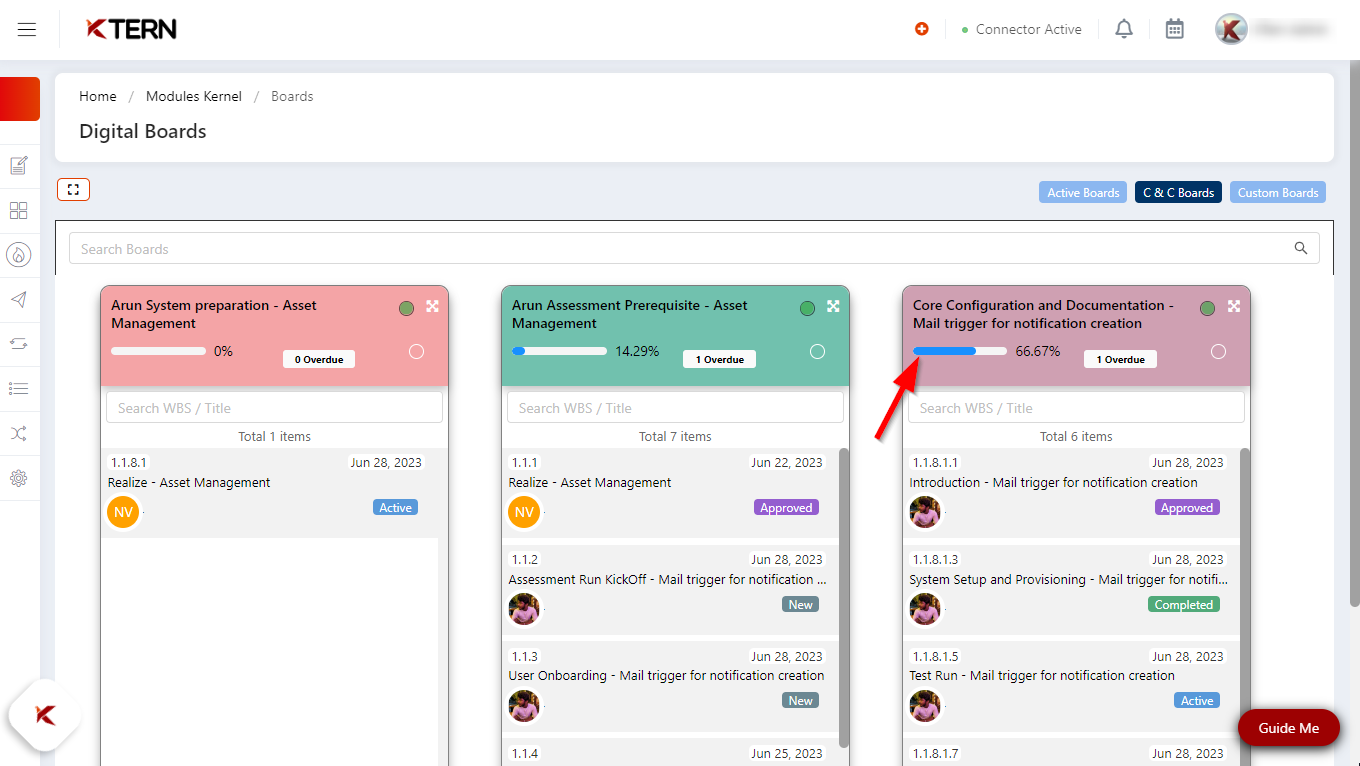Screen dimensions: 1360x766
Task: Open the hamburger navigation menu
Action: 26,29
